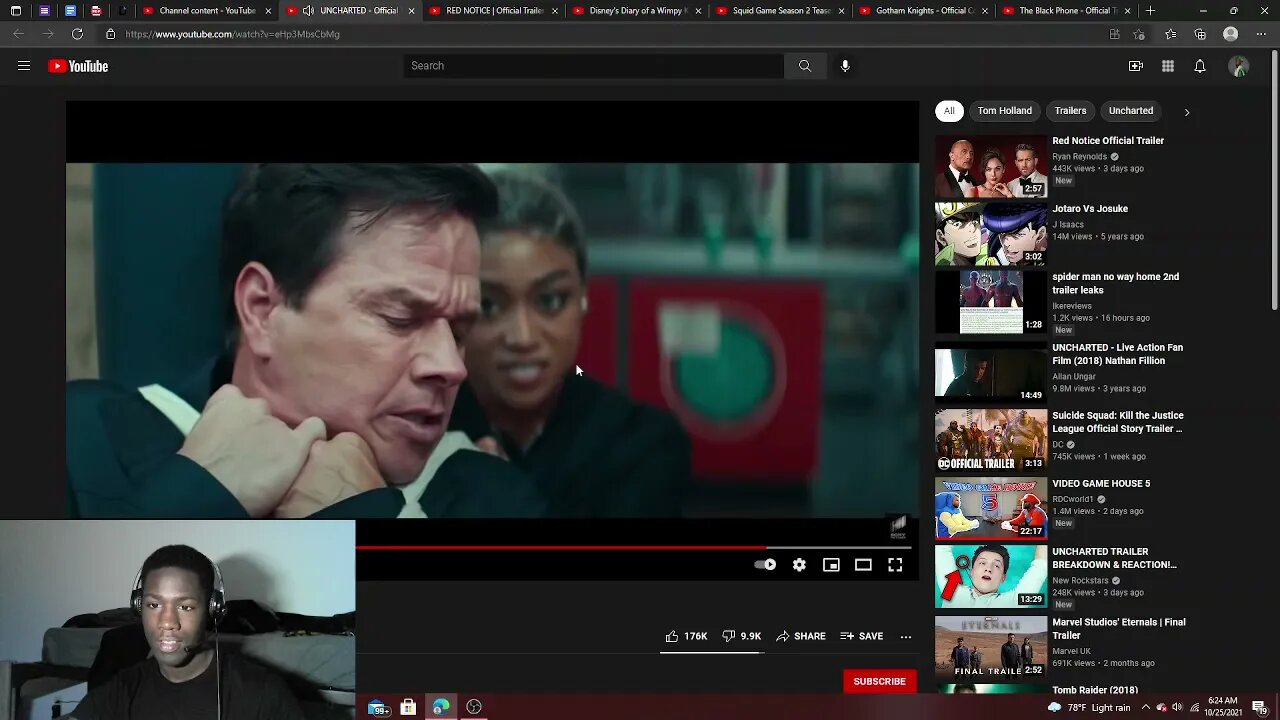Click the video player frame to pause
Image resolution: width=1280 pixels, height=720 pixels.
pyautogui.click(x=492, y=340)
